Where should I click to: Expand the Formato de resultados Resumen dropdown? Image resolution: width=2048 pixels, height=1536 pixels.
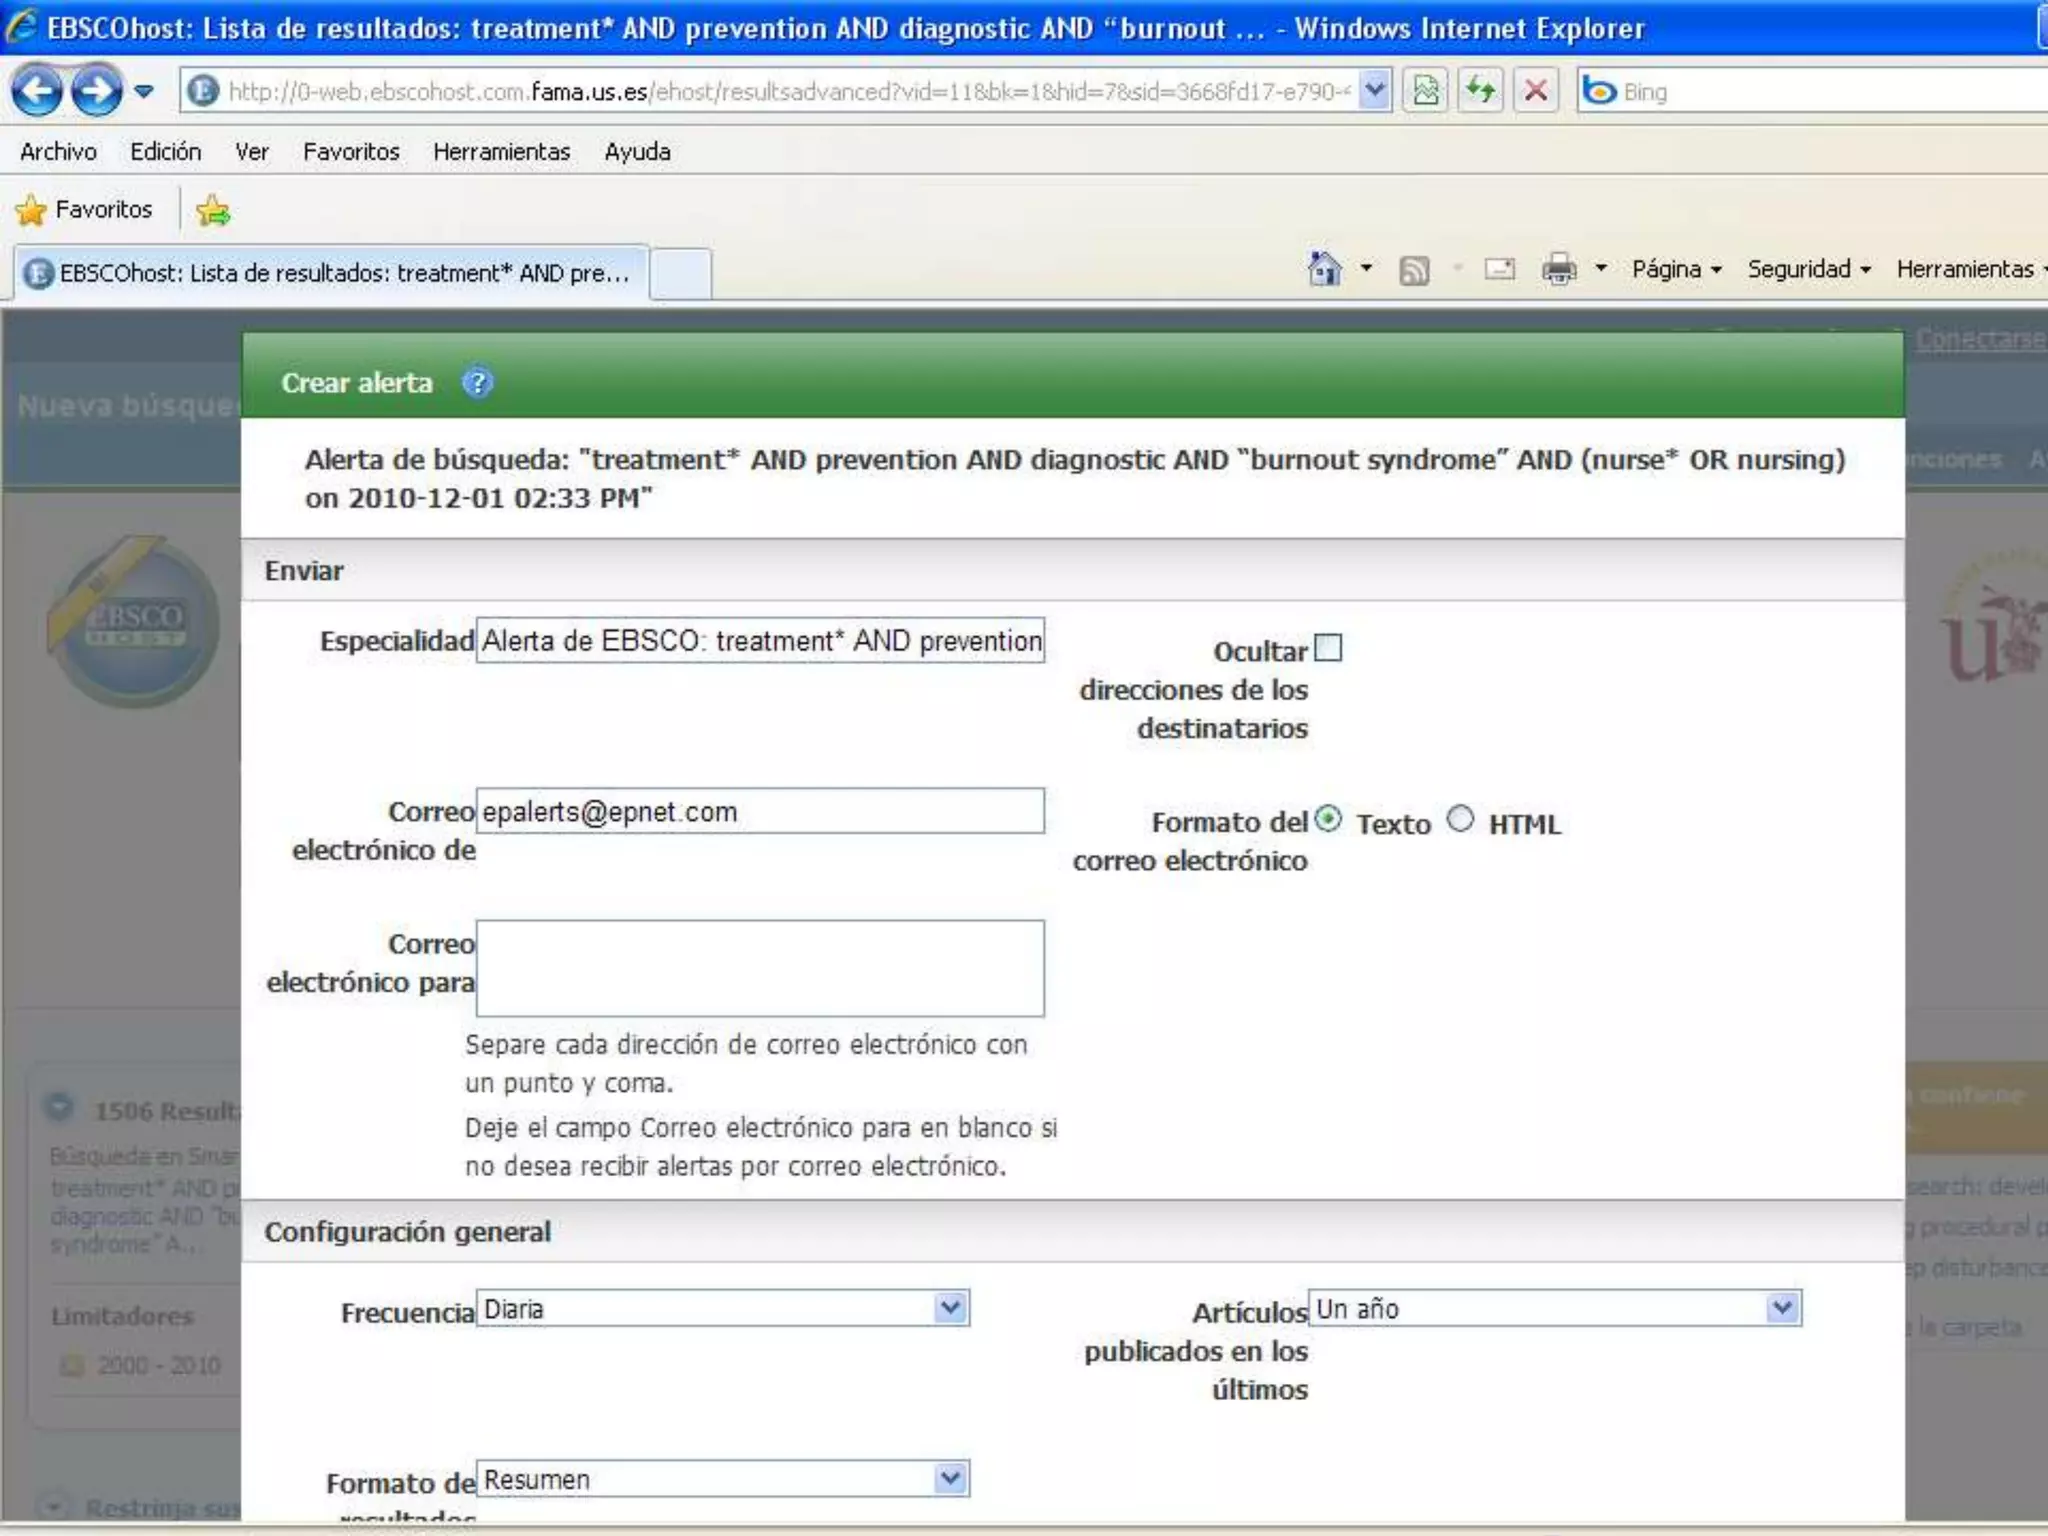coord(722,1479)
